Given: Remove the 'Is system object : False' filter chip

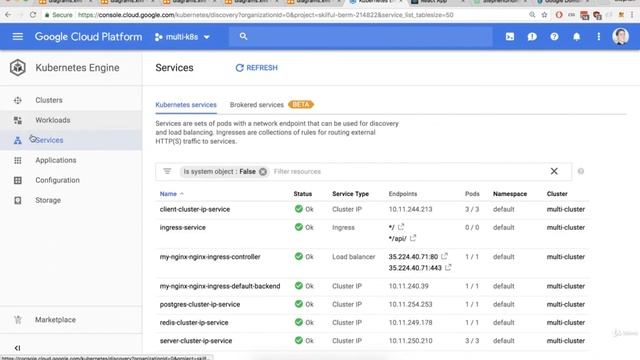Looking at the screenshot, I should (x=263, y=172).
